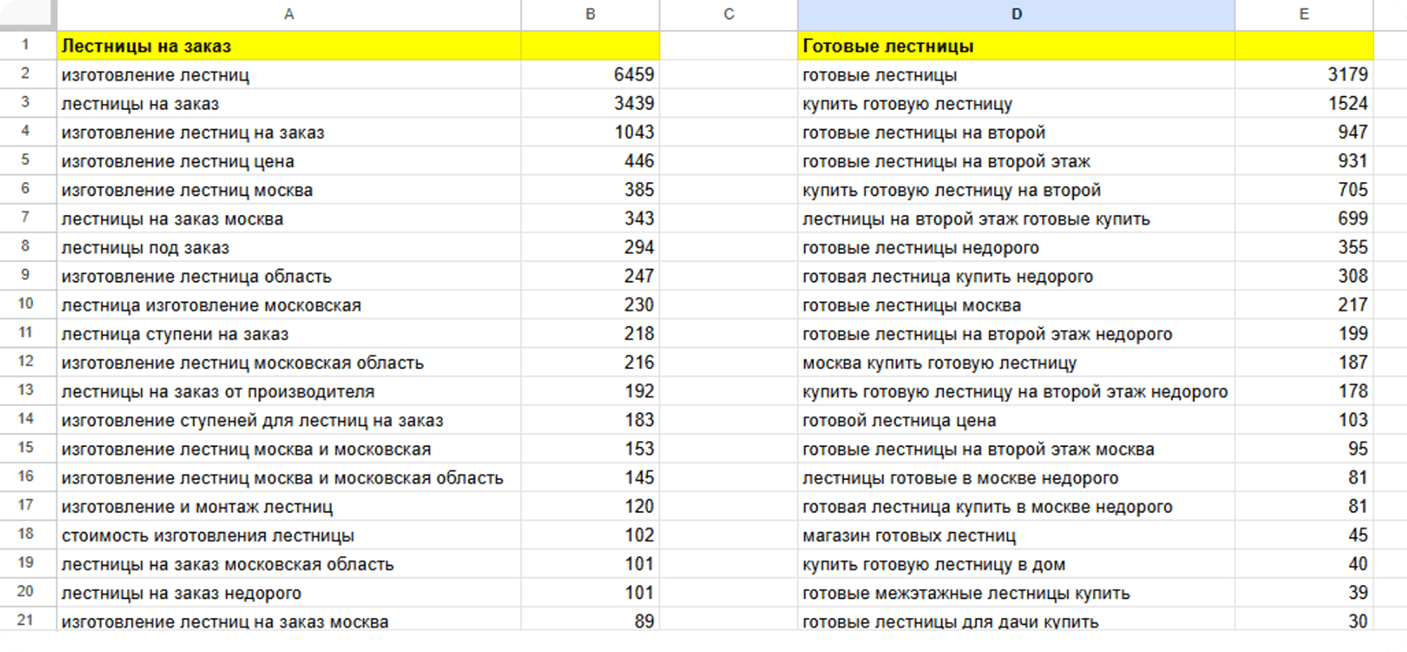Screen dimensions: 1407x652
Task: Click value 3179
Action: (x=1304, y=75)
